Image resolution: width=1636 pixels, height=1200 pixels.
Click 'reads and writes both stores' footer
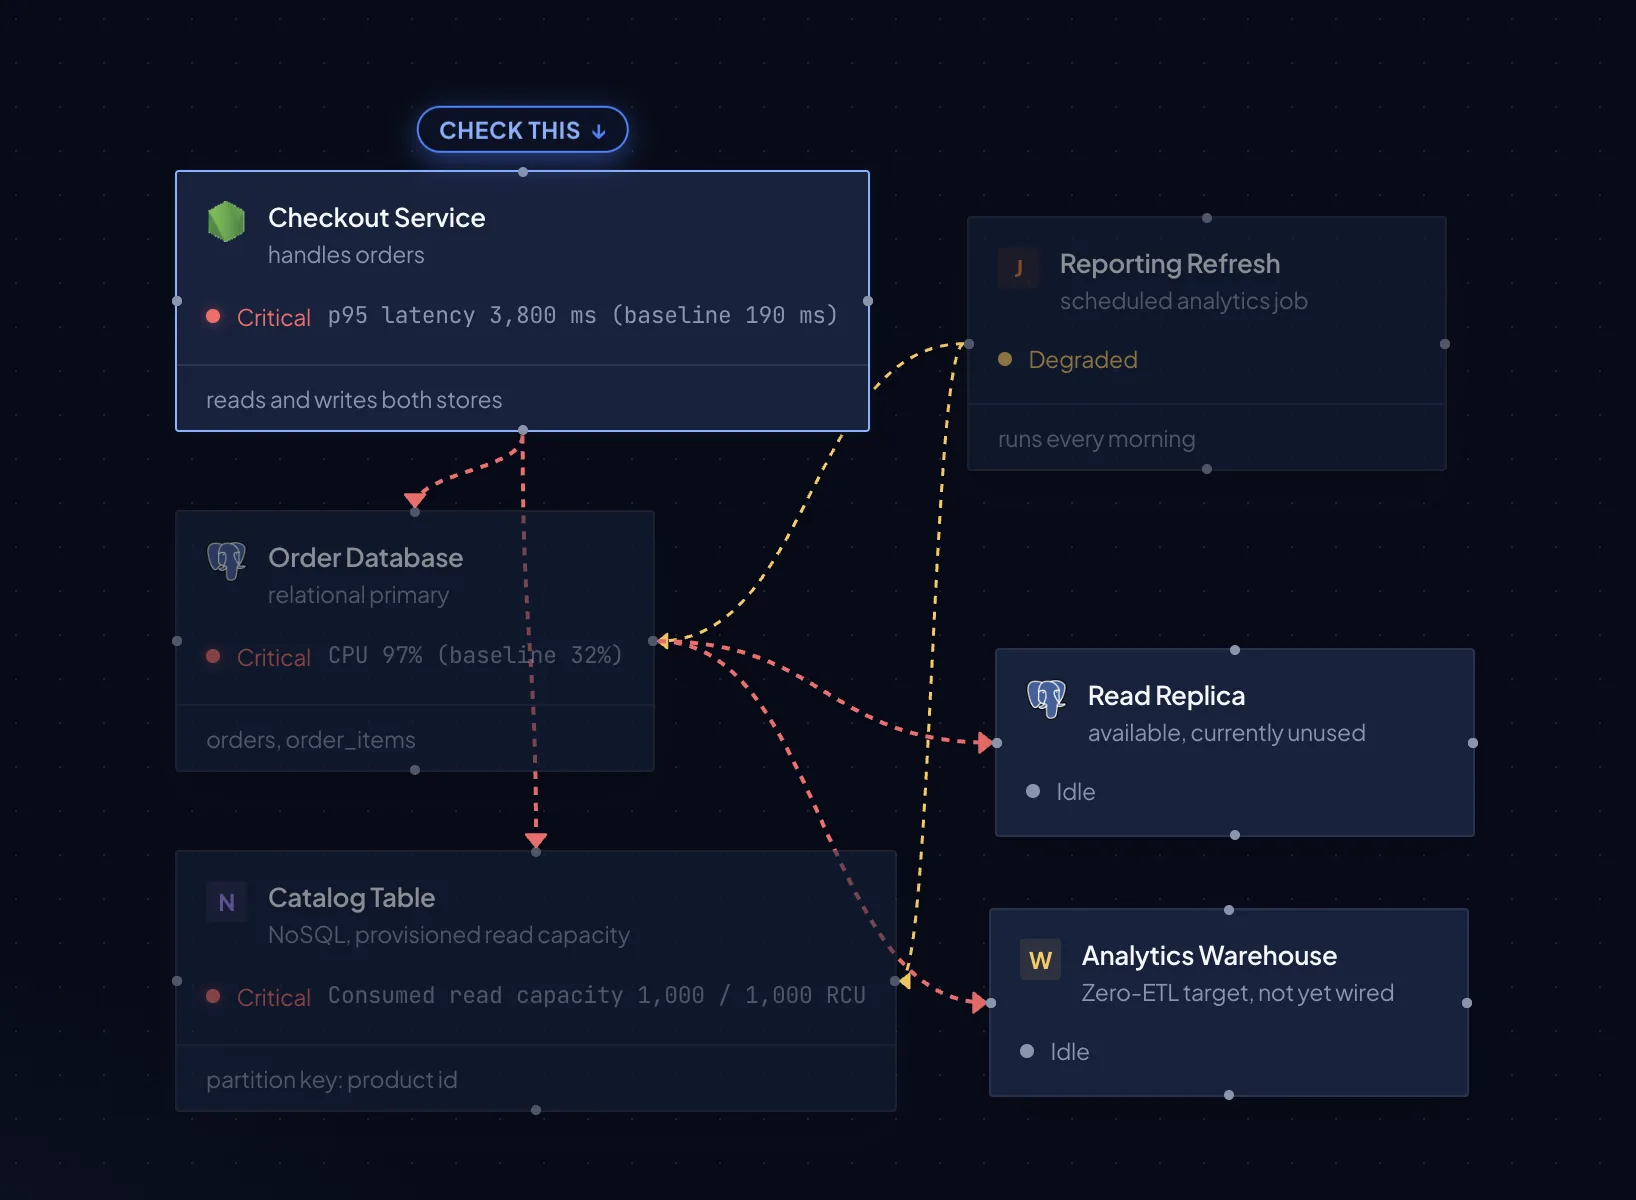click(354, 400)
